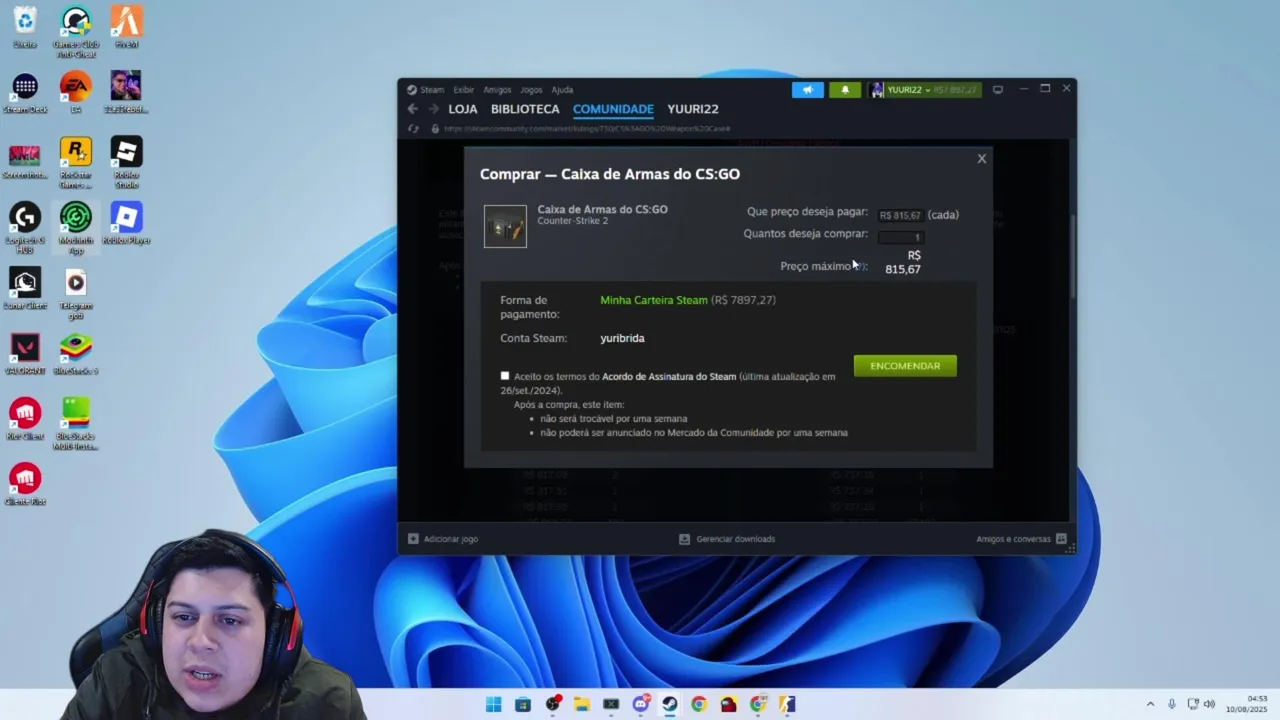This screenshot has height=720, width=1280.
Task: Open Gerenciar downloads
Action: pyautogui.click(x=727, y=539)
